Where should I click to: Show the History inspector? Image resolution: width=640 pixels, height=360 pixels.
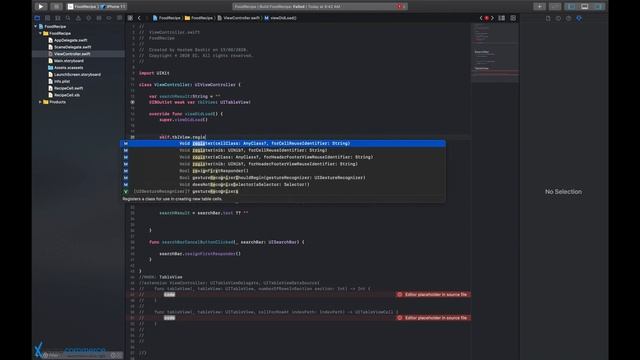558,18
